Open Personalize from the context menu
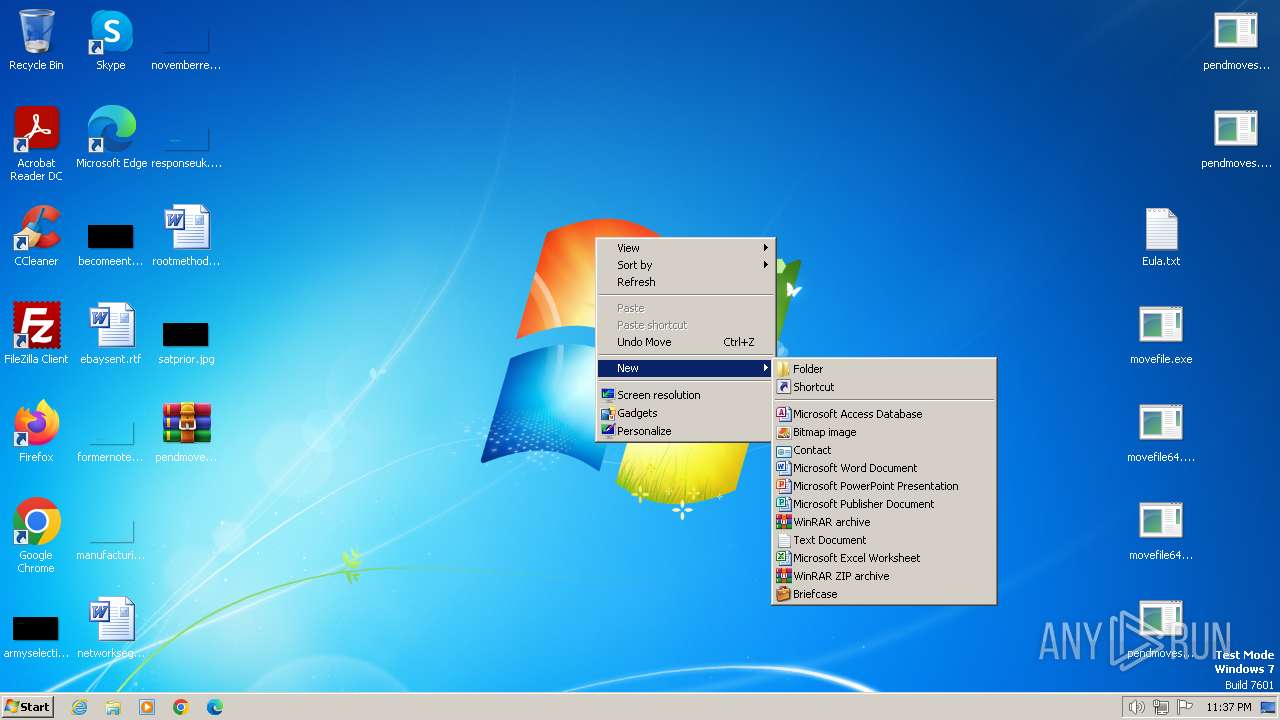1280x720 pixels. (x=685, y=431)
